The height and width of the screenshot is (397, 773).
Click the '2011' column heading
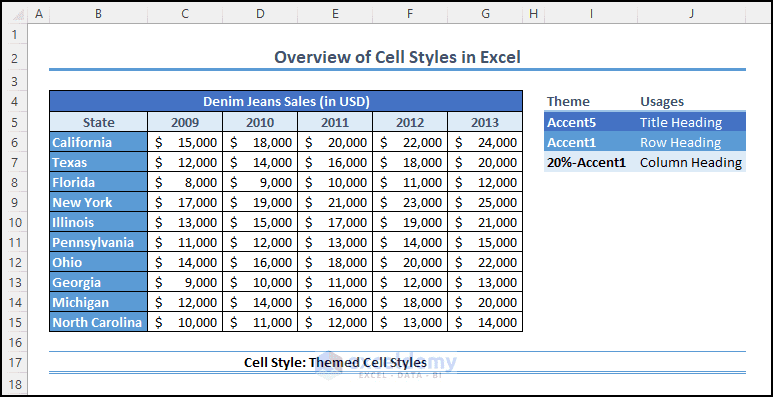coord(335,122)
